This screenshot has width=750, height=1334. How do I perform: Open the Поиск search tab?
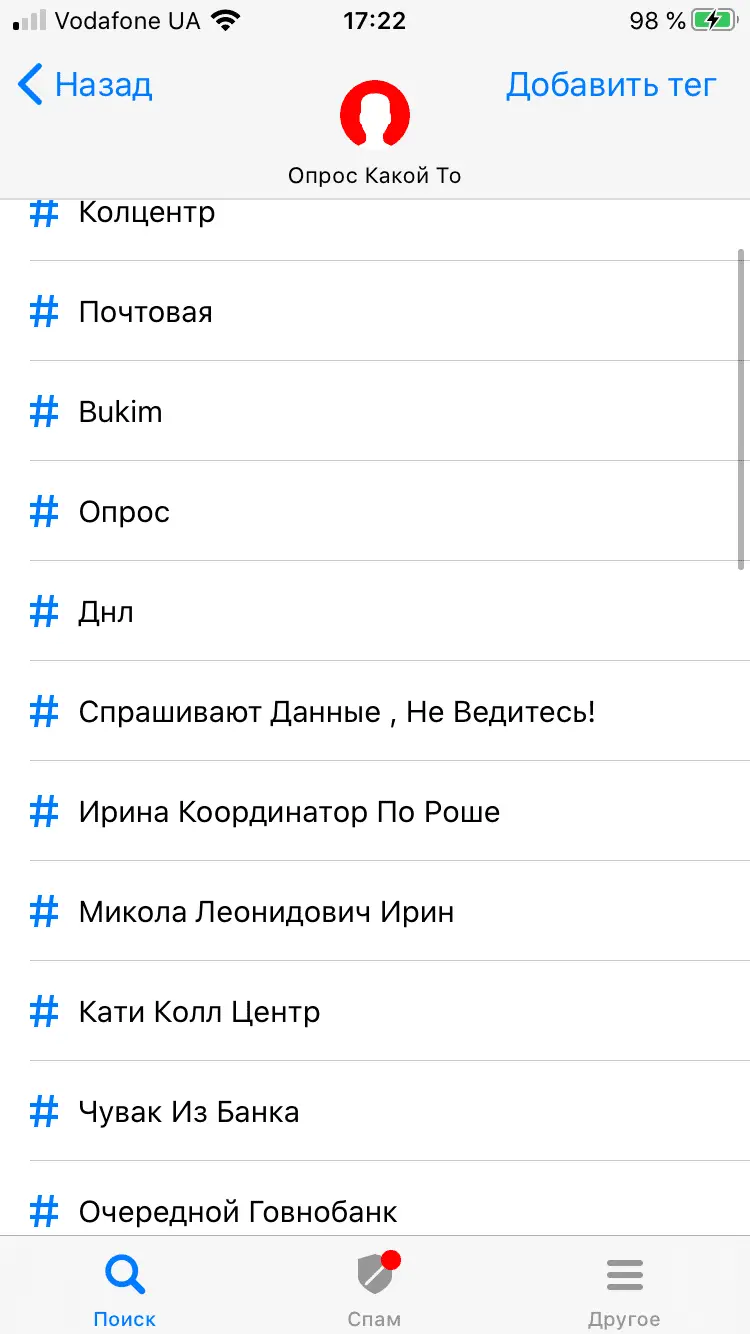coord(125,1288)
